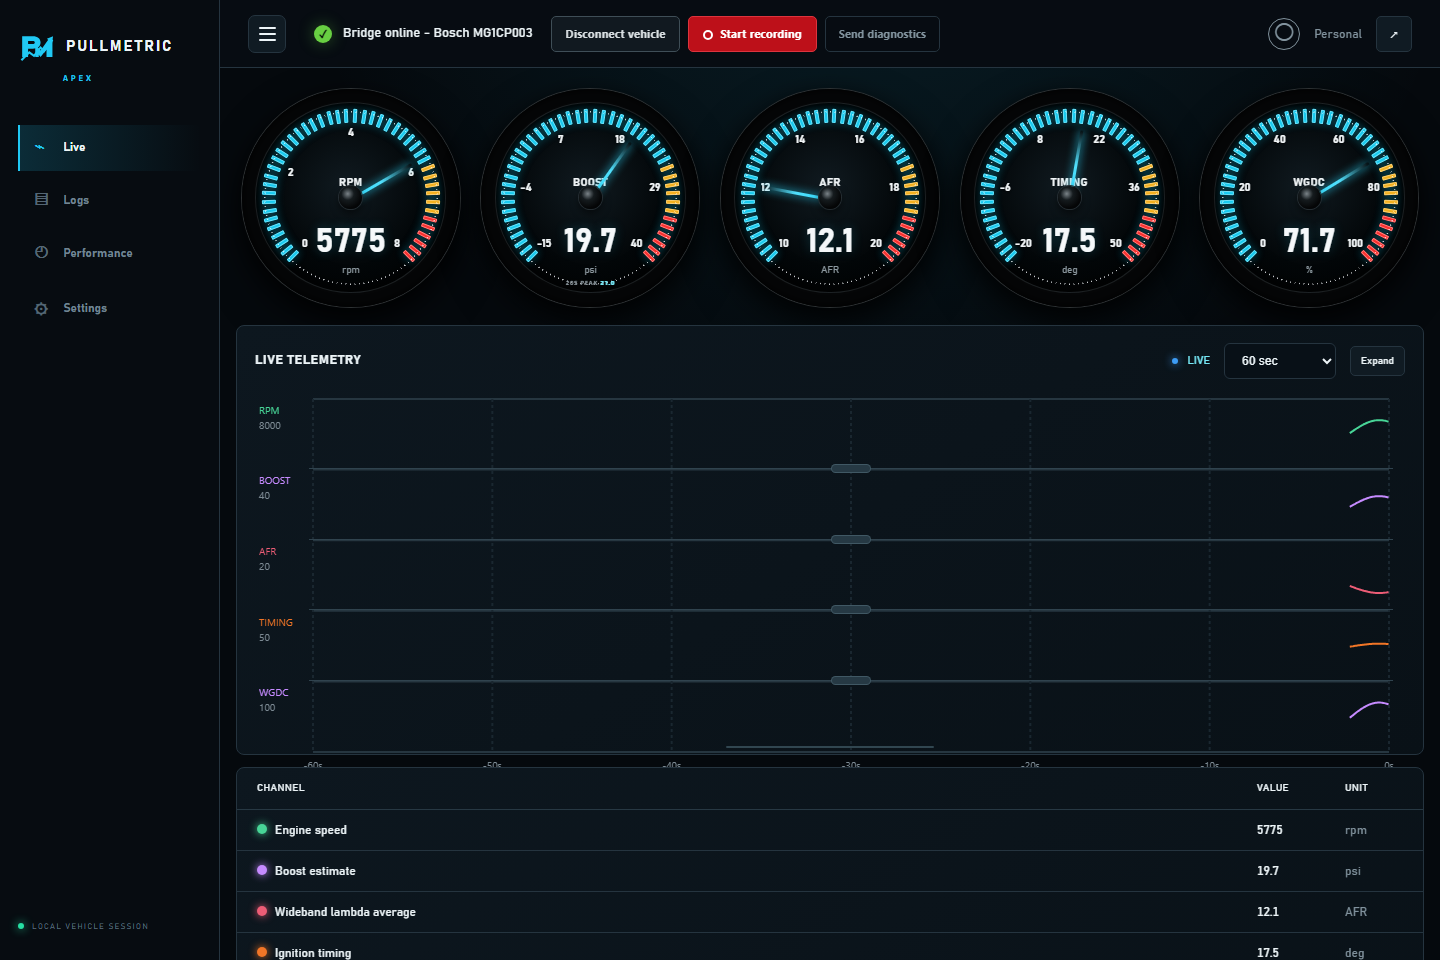This screenshot has height=960, width=1440.
Task: Click the WGDC gauge
Action: pos(1309,198)
